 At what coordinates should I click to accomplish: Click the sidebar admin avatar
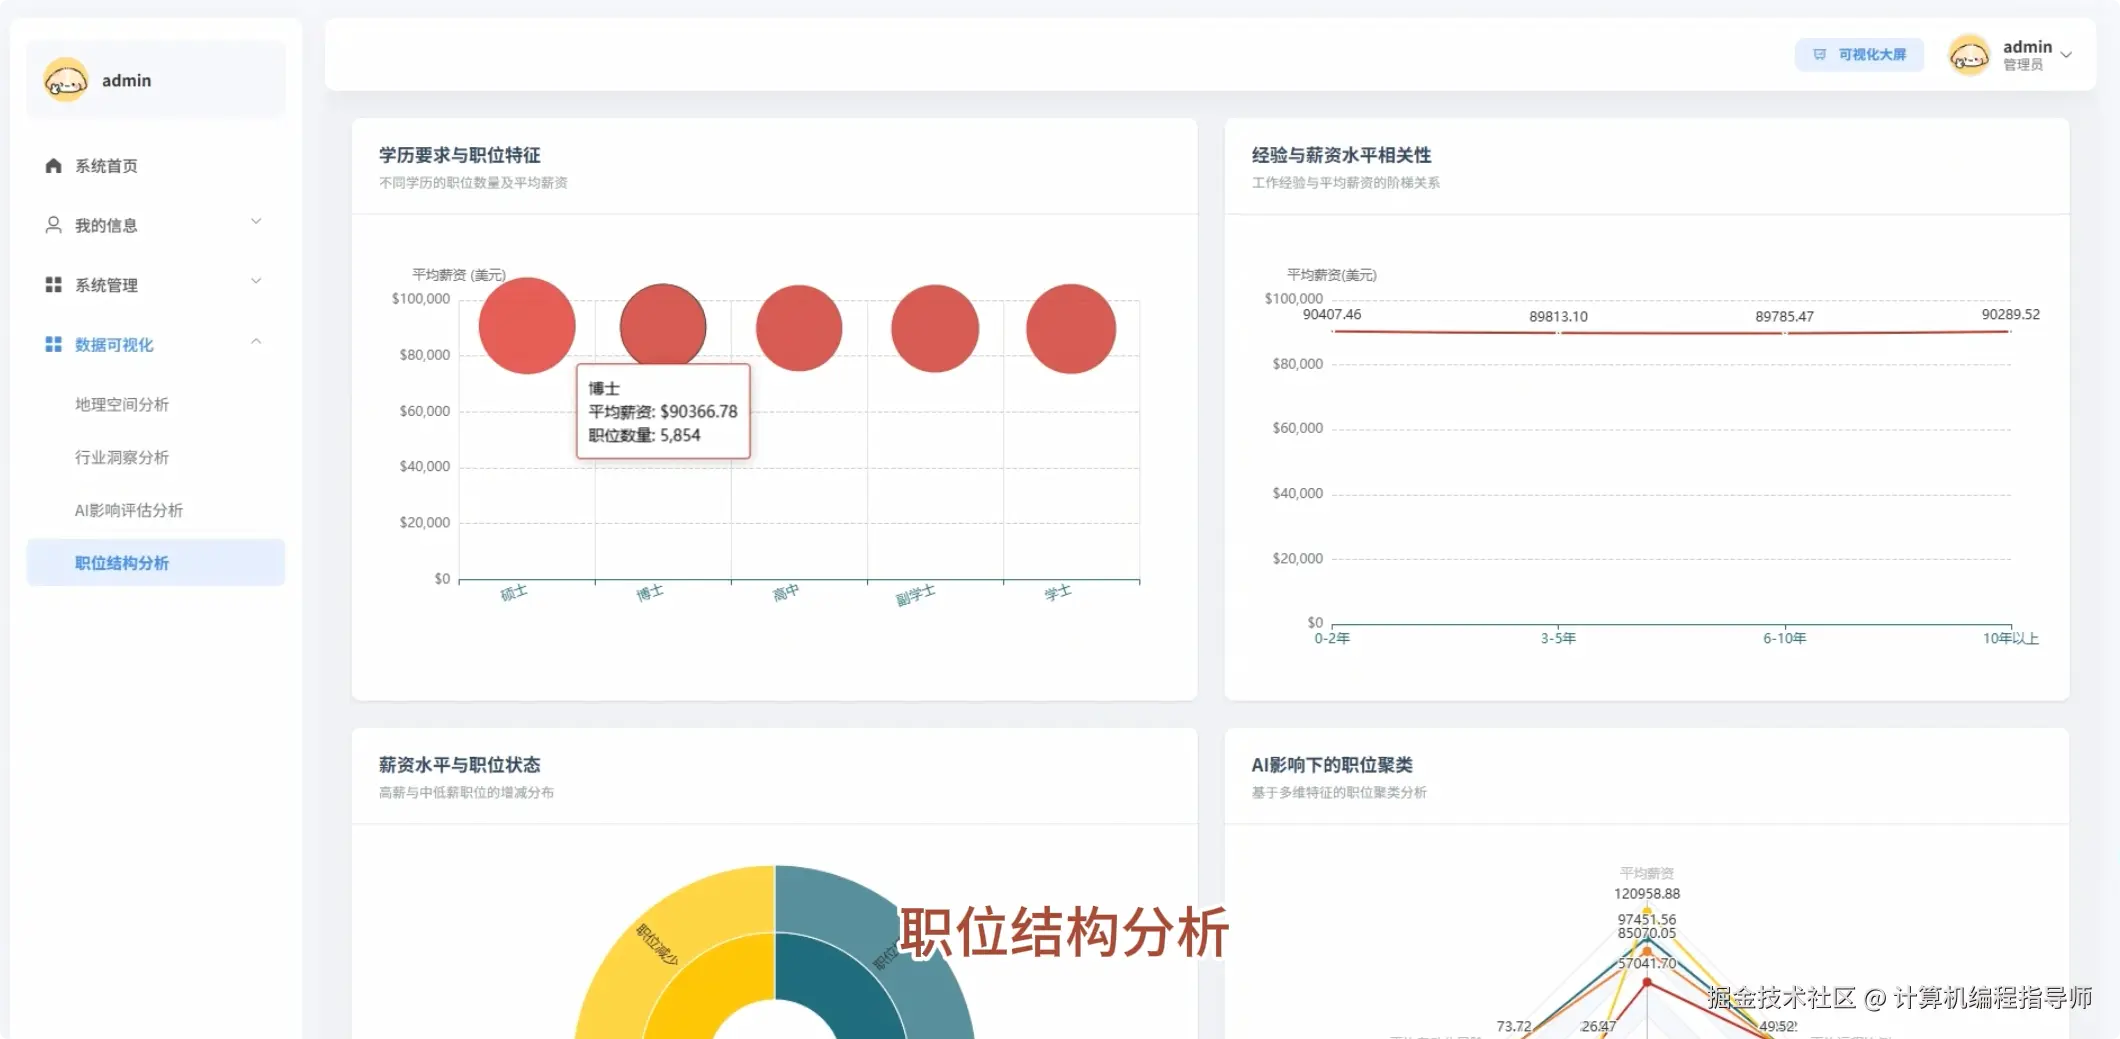click(66, 80)
